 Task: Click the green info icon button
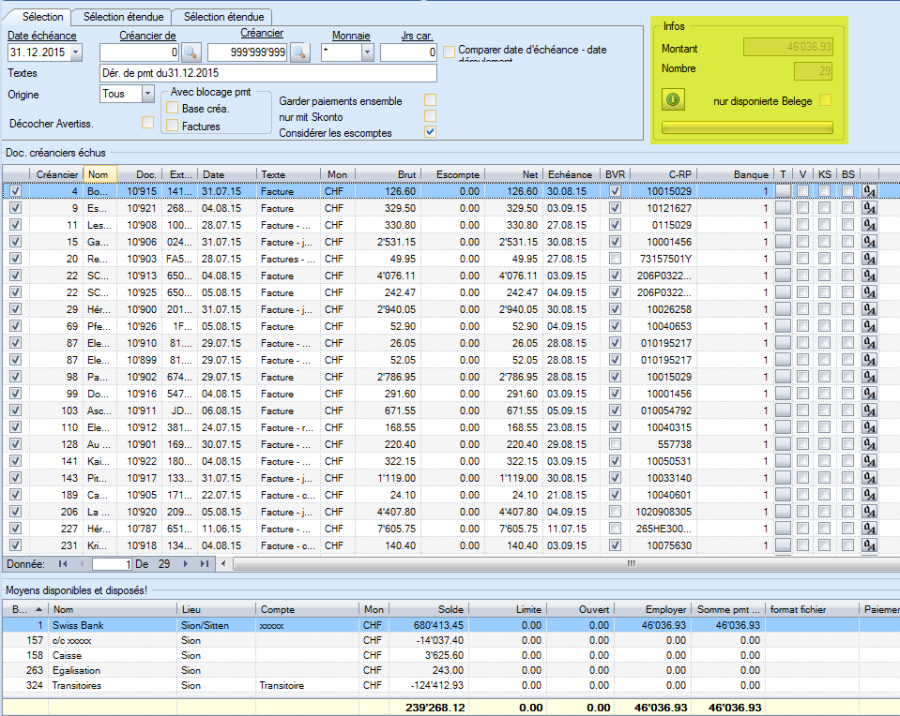click(673, 100)
